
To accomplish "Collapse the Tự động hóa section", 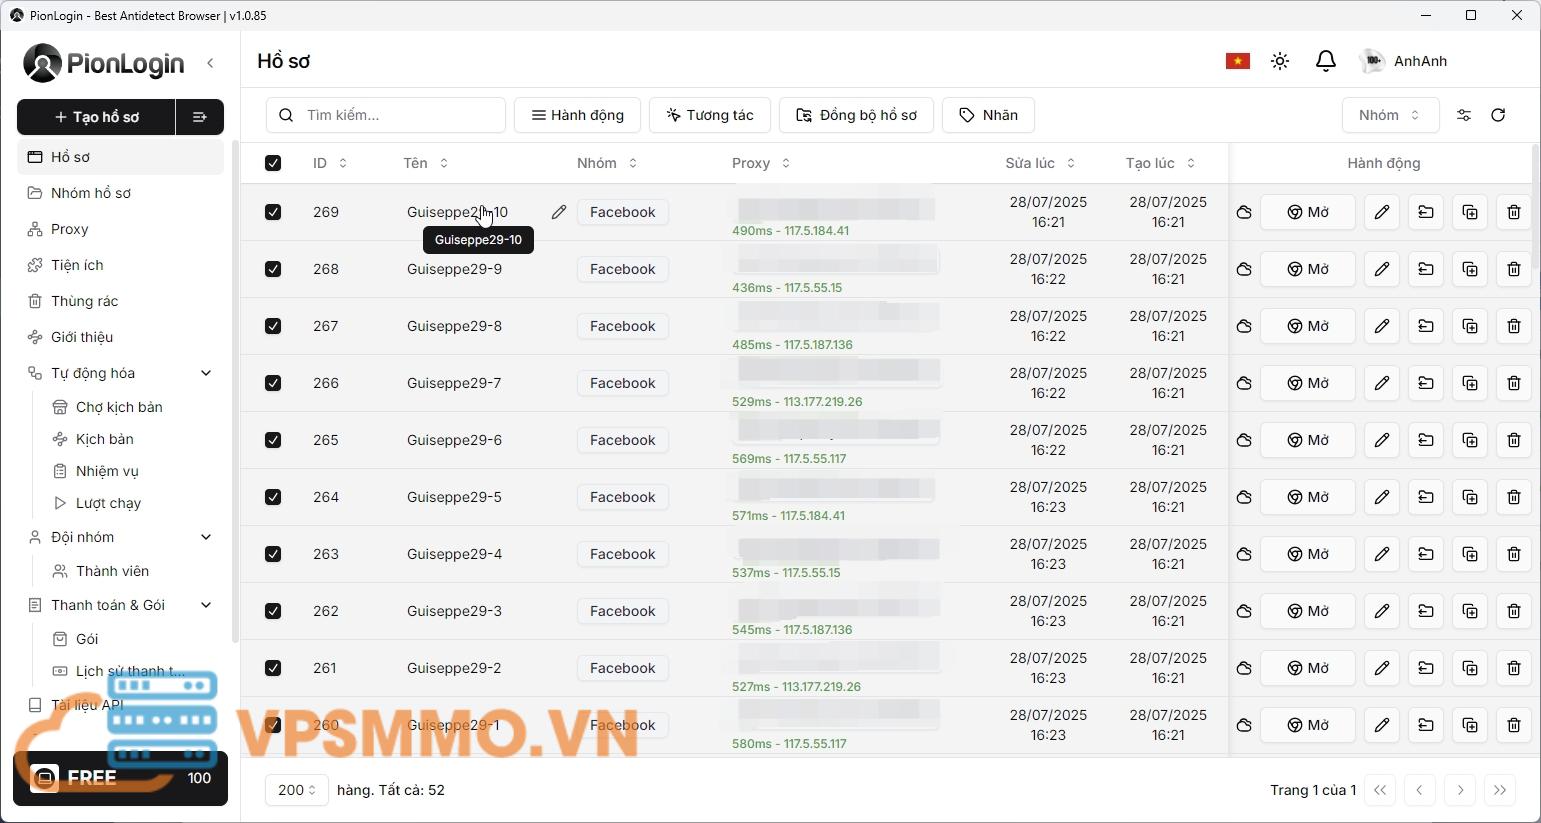I will (206, 373).
